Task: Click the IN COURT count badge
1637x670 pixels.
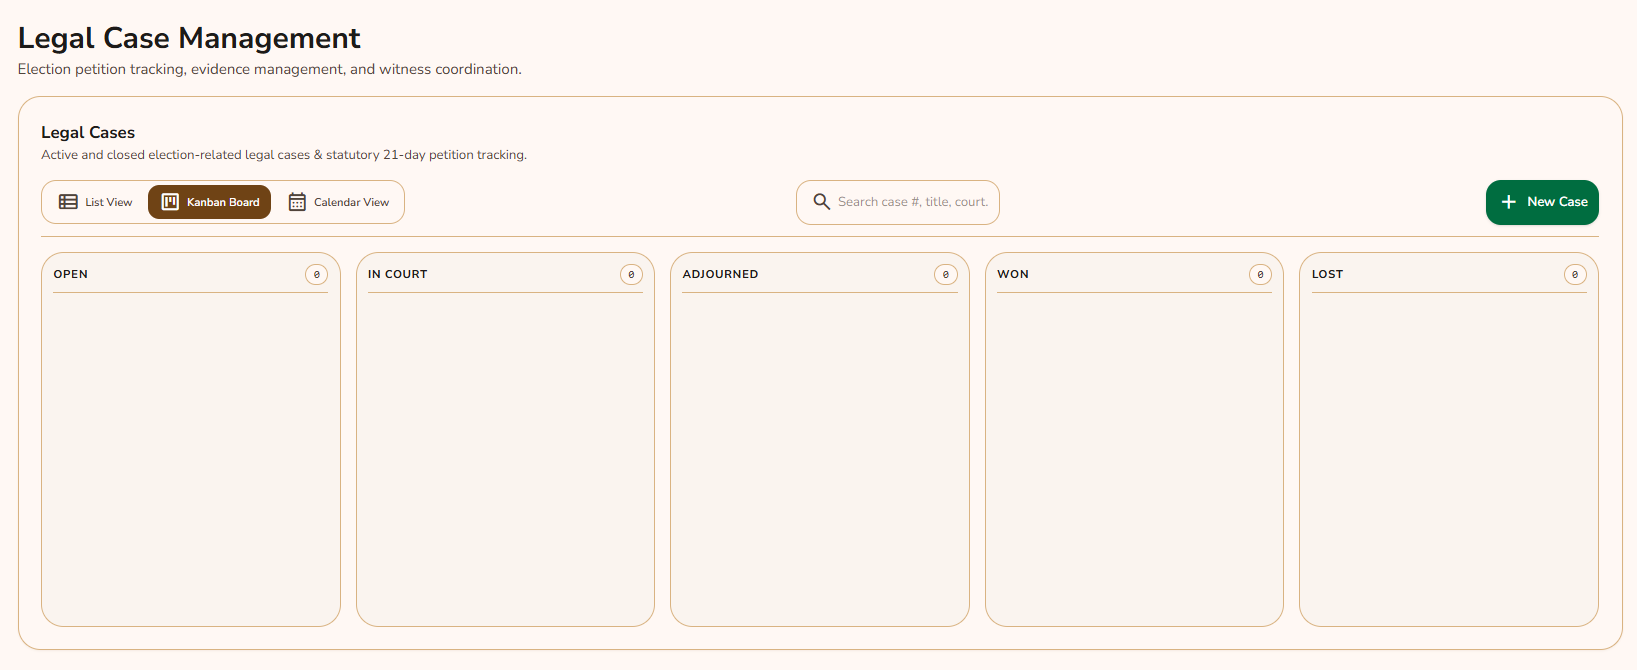Action: (x=631, y=274)
